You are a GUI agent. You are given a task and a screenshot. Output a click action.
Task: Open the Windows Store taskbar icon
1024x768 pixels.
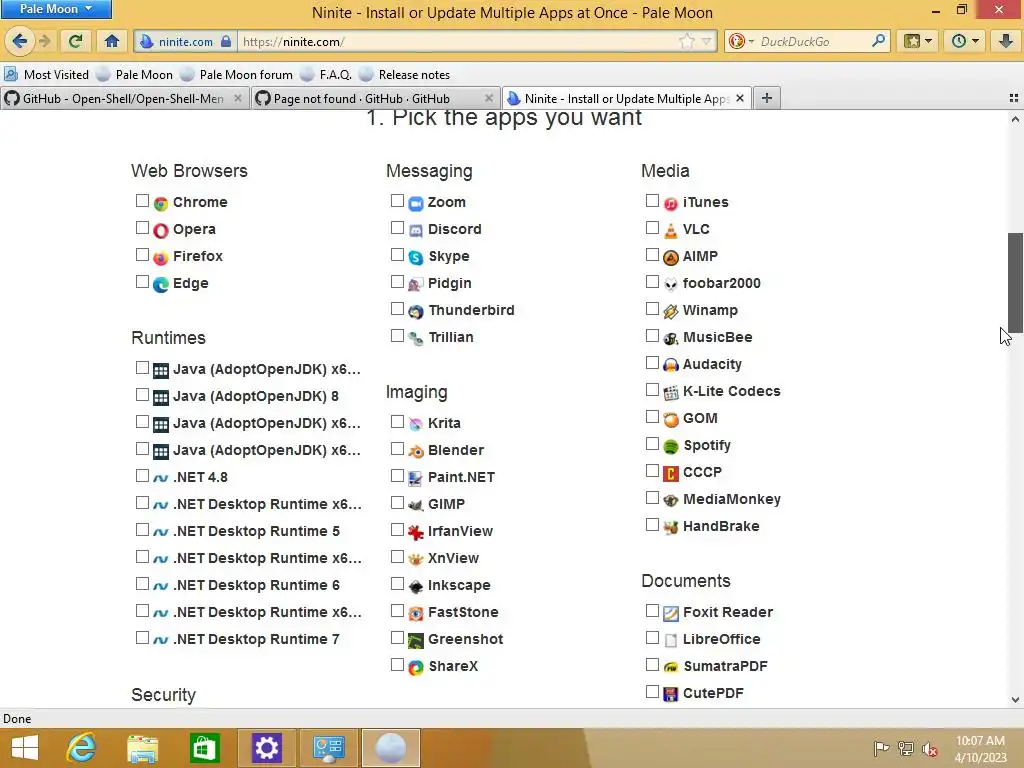pyautogui.click(x=204, y=748)
